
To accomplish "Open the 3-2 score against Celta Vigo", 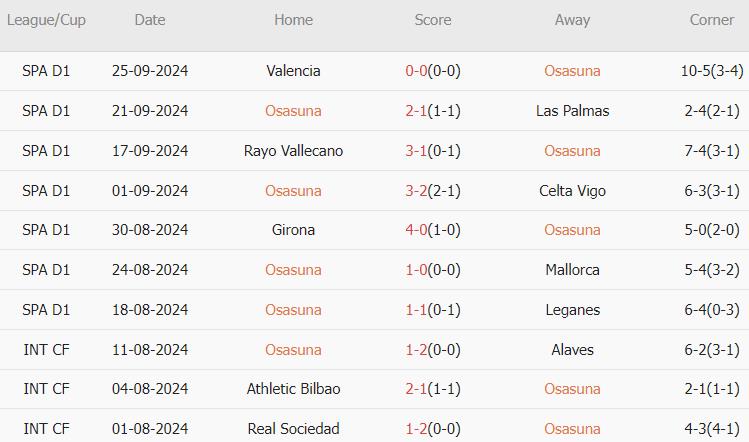I will point(416,191).
